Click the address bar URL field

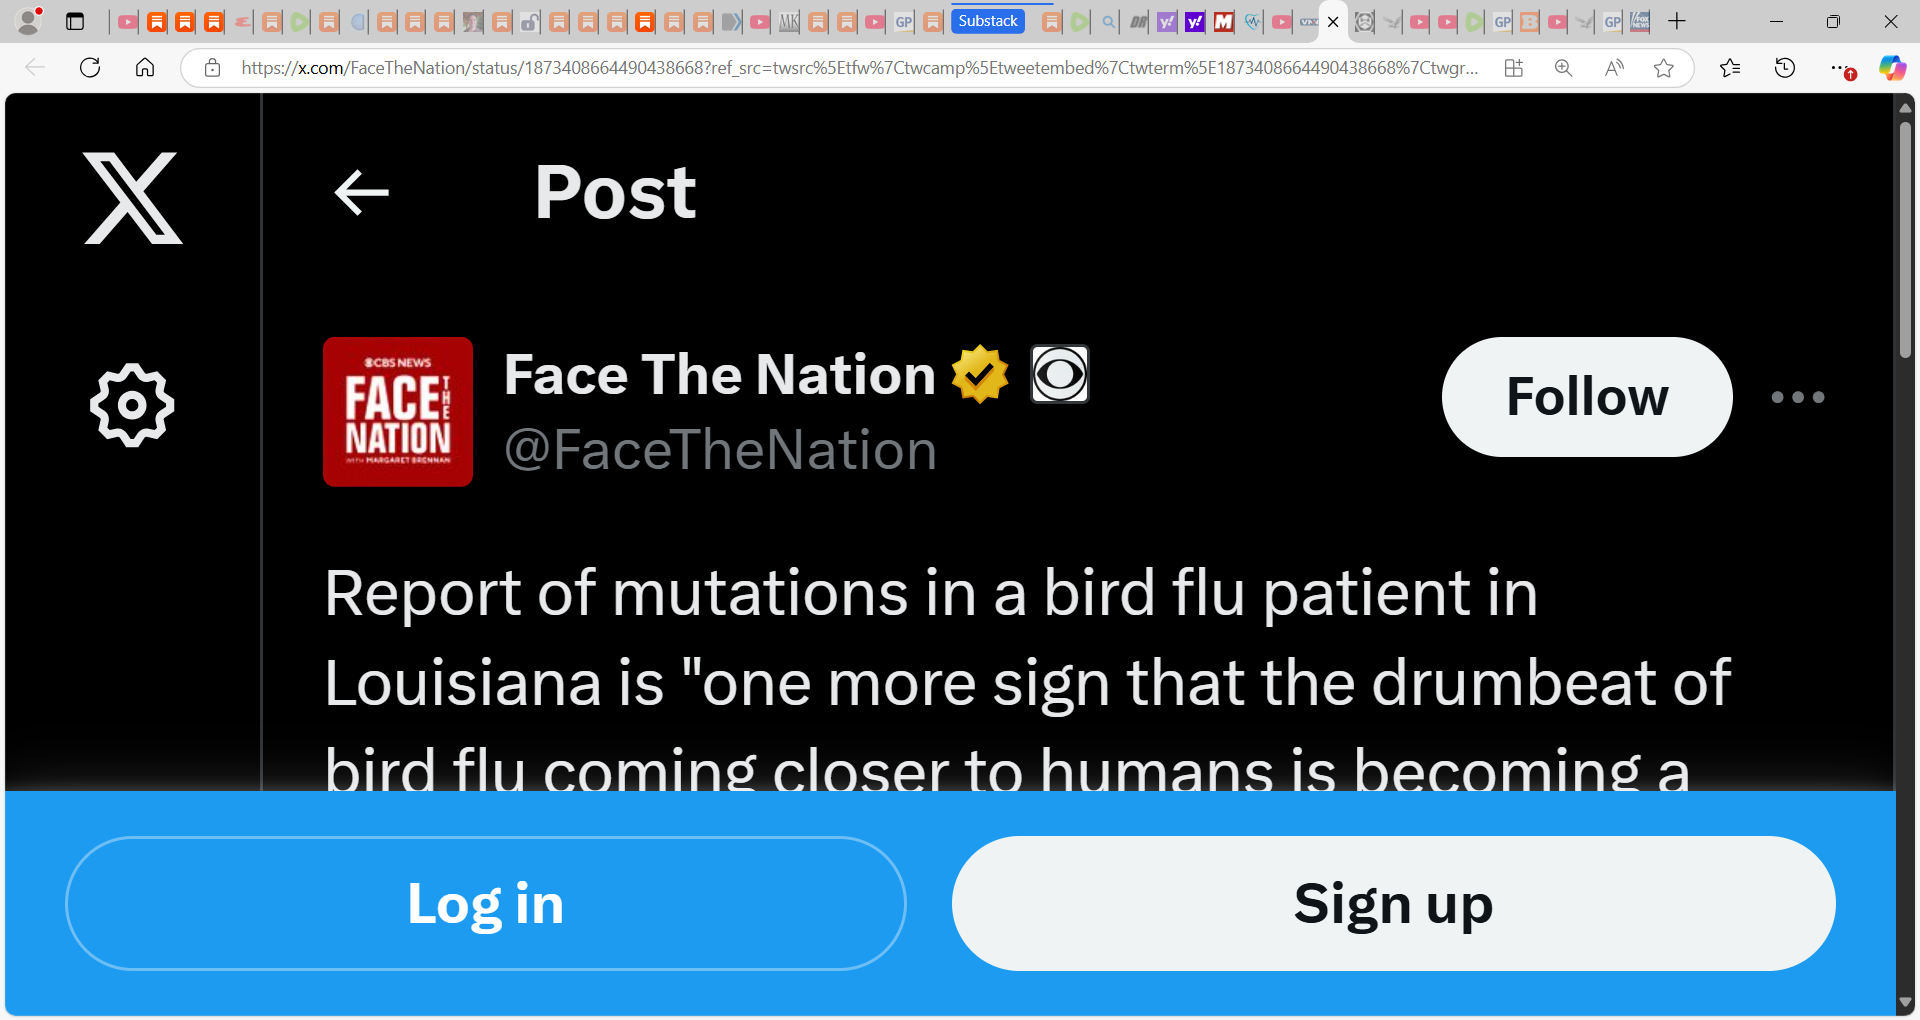(x=860, y=68)
